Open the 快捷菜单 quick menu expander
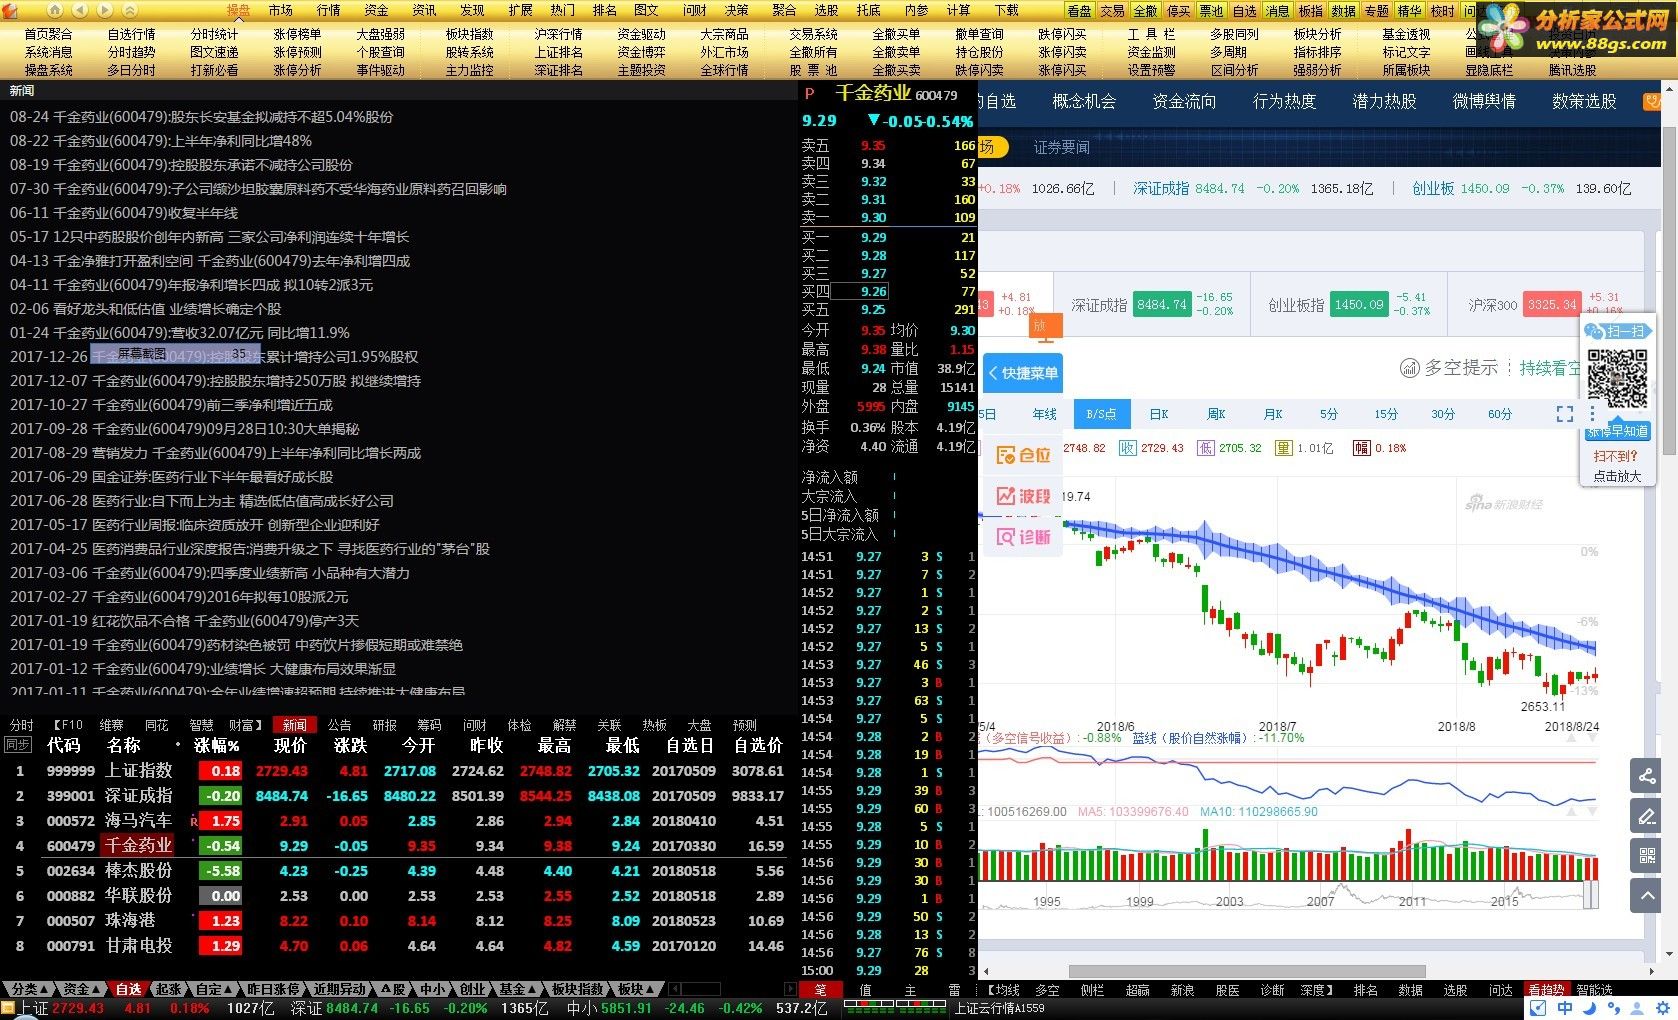Viewport: 1678px width, 1020px height. coord(1023,373)
